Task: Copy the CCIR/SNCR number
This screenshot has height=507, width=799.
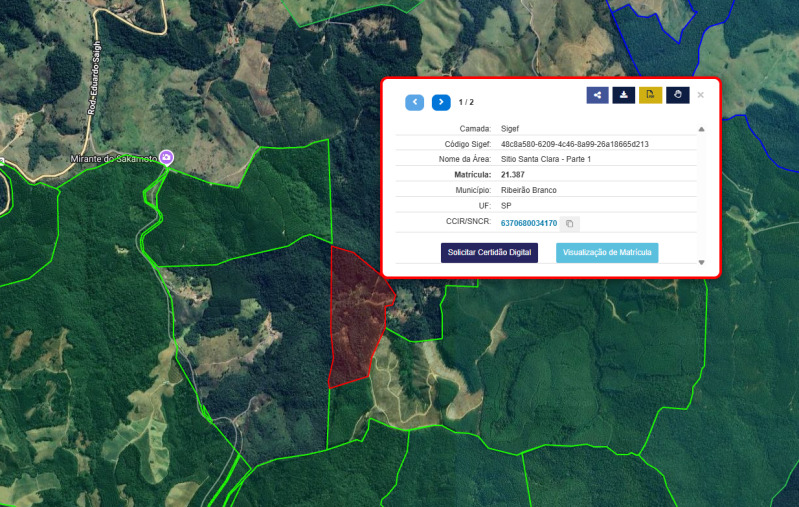Action: (570, 224)
